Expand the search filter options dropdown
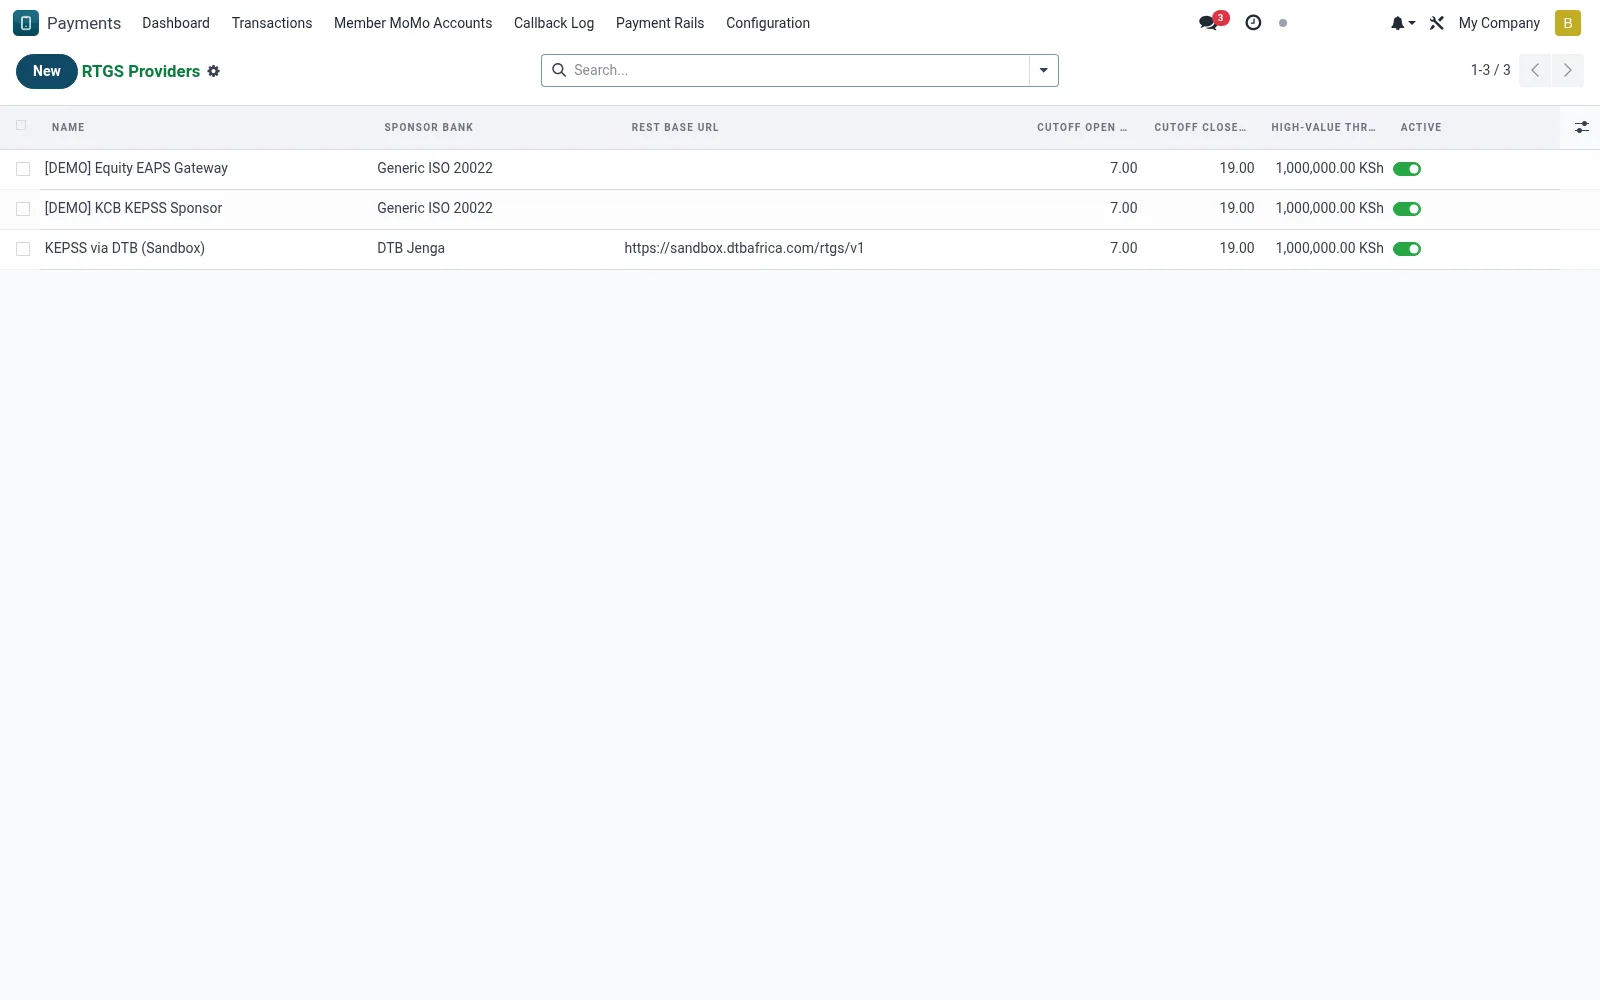This screenshot has height=1000, width=1600. pyautogui.click(x=1044, y=70)
